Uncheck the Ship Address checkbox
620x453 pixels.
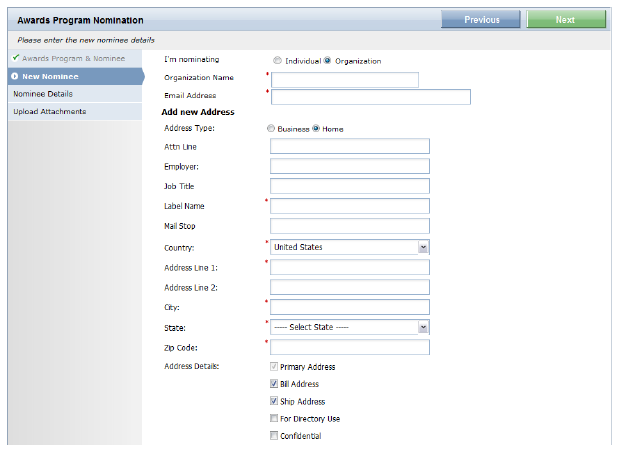274,401
